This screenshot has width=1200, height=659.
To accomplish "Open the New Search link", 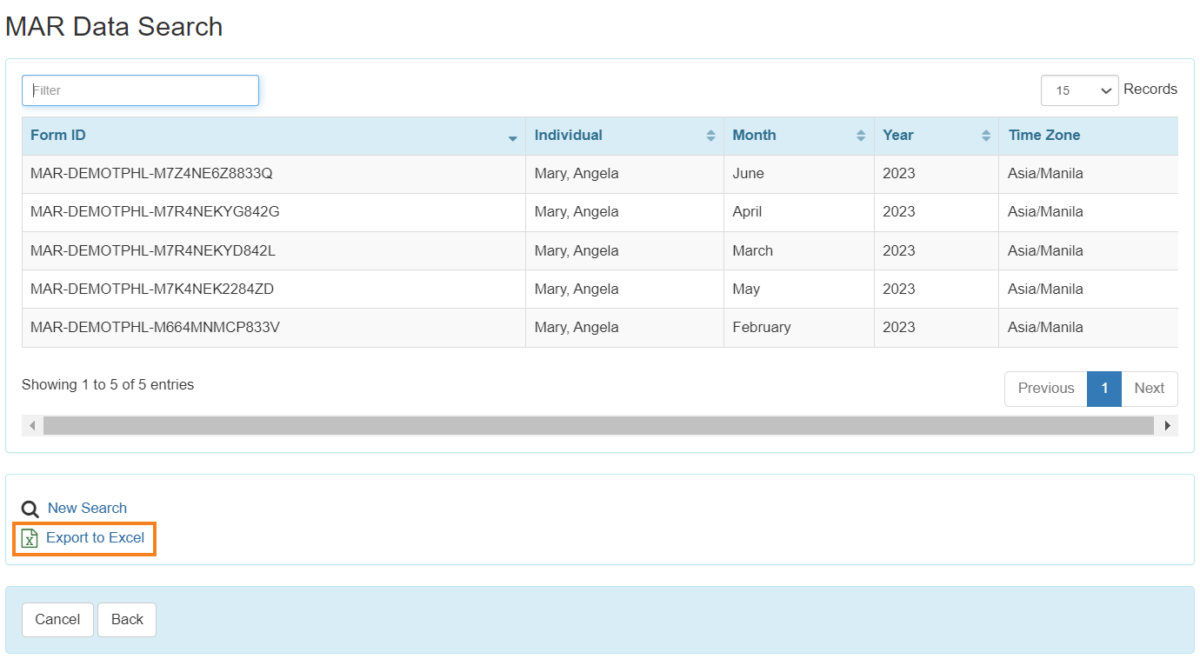I will (x=87, y=508).
